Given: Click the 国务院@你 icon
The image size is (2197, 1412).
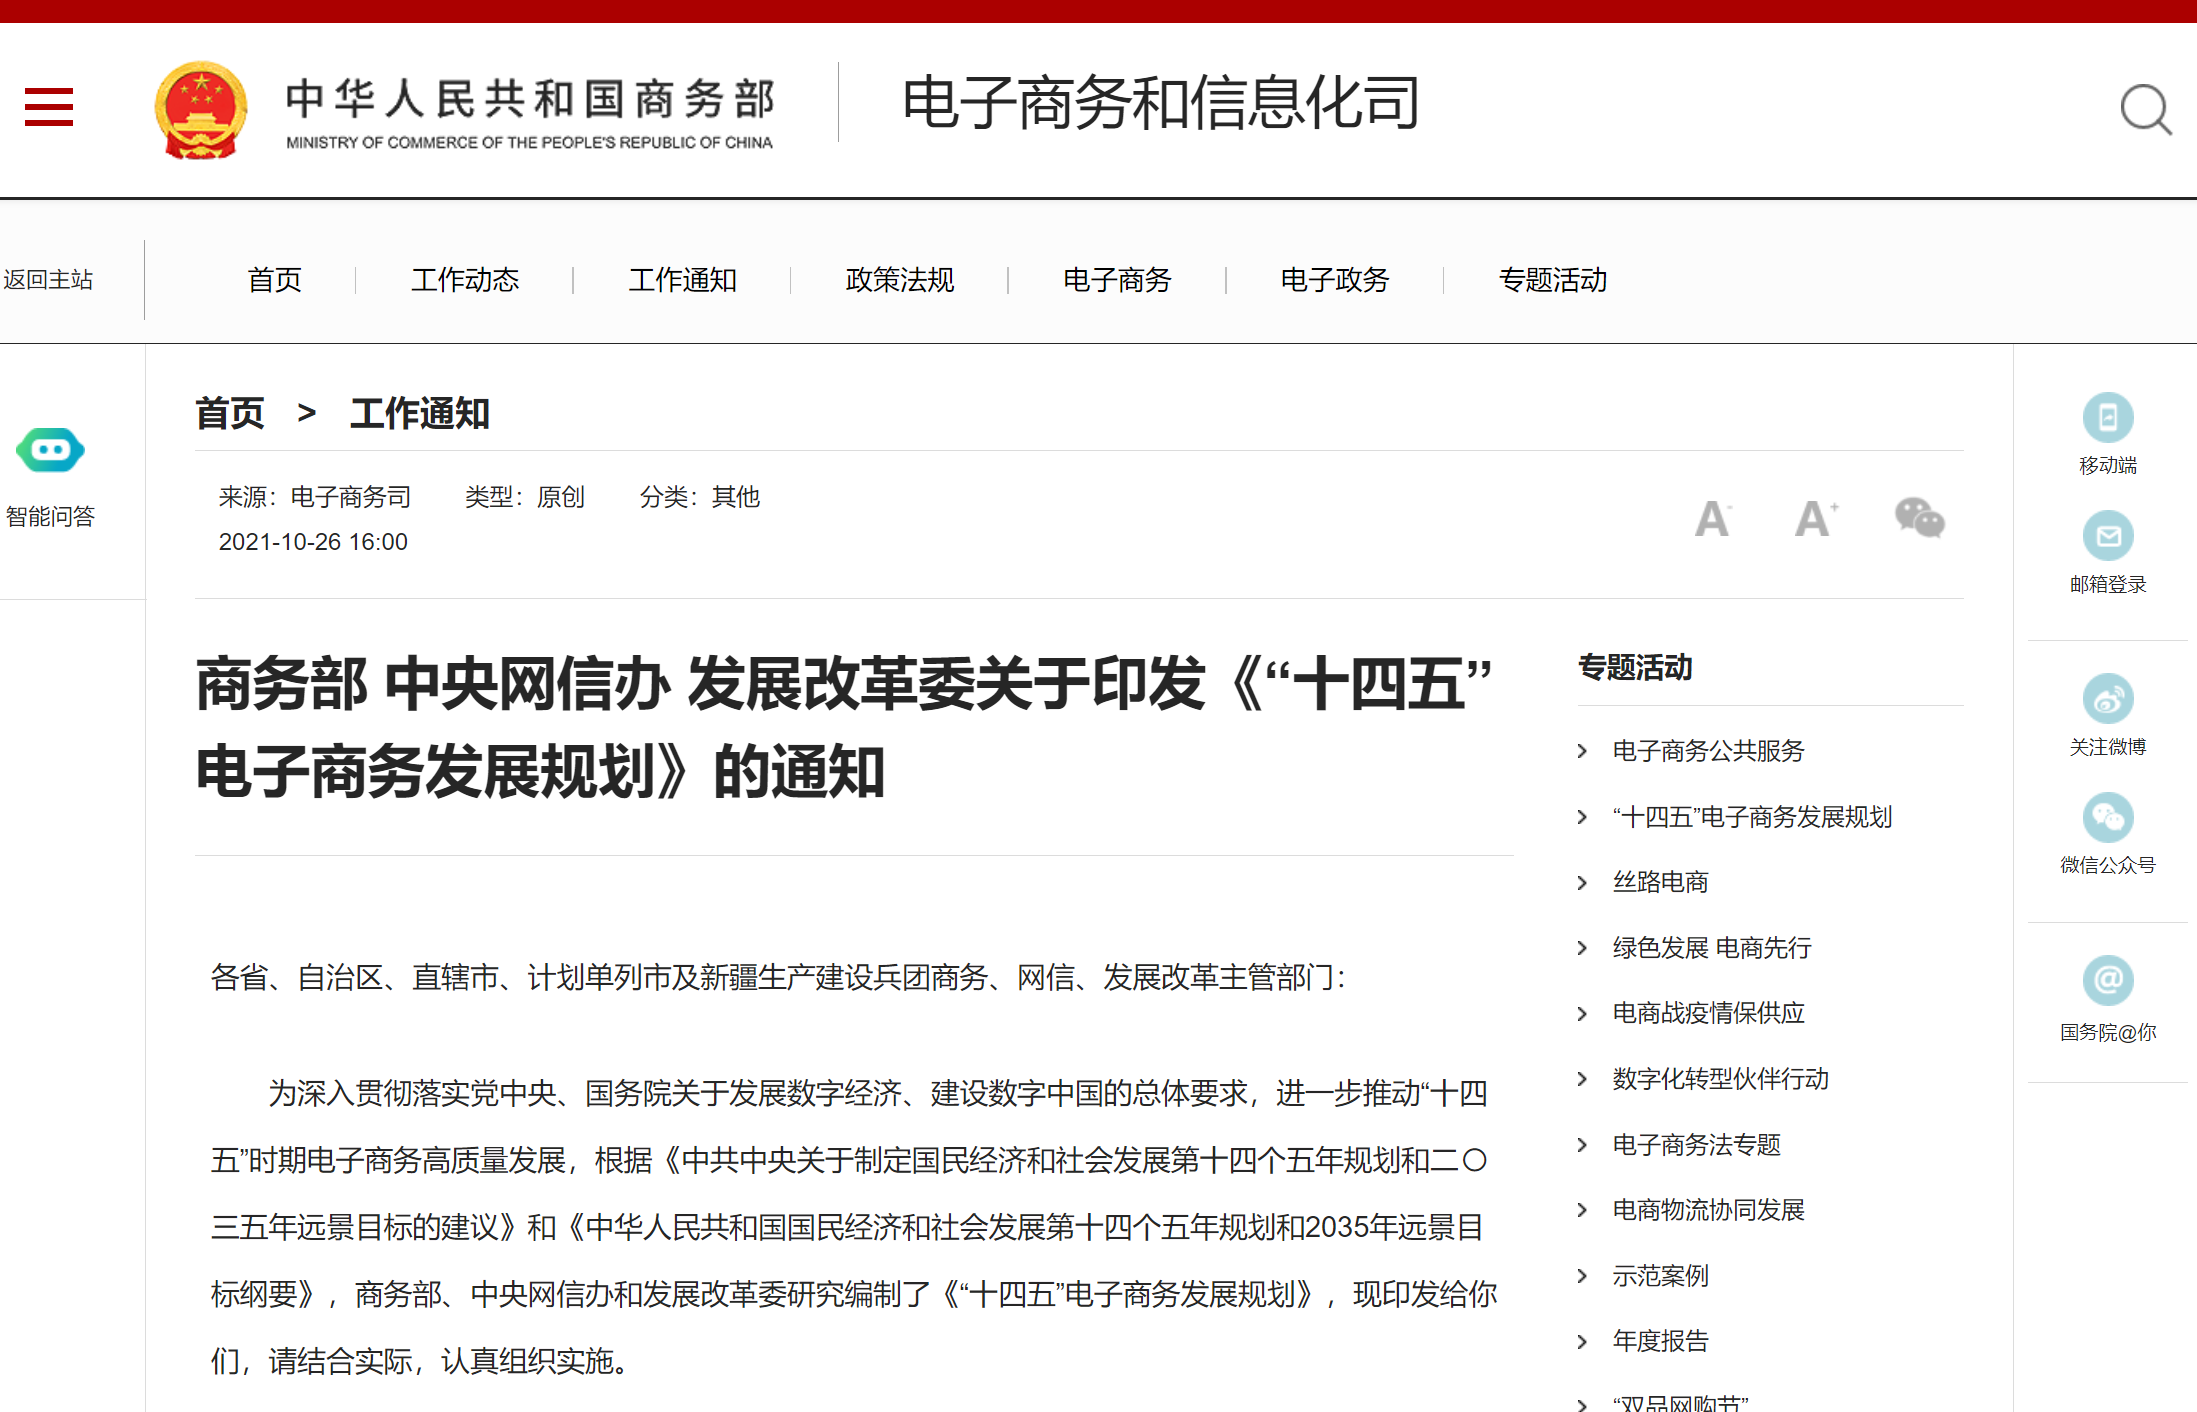Looking at the screenshot, I should click(x=2107, y=980).
